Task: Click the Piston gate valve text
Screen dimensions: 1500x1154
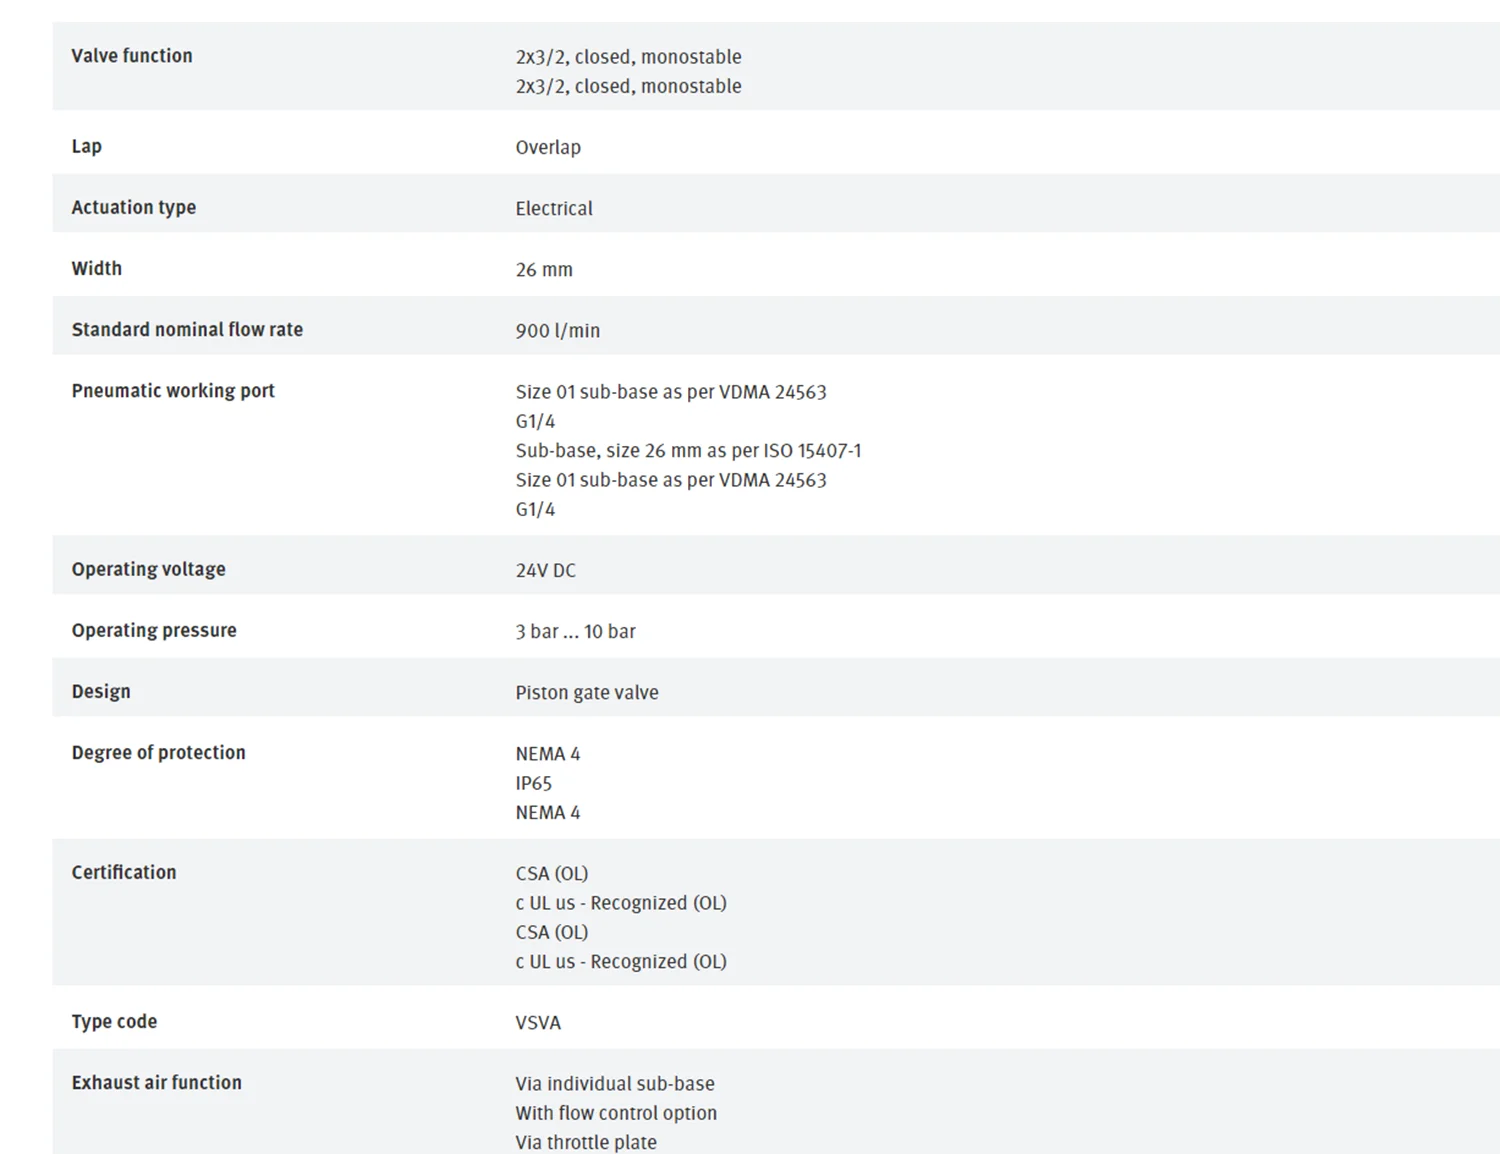Action: click(x=587, y=693)
